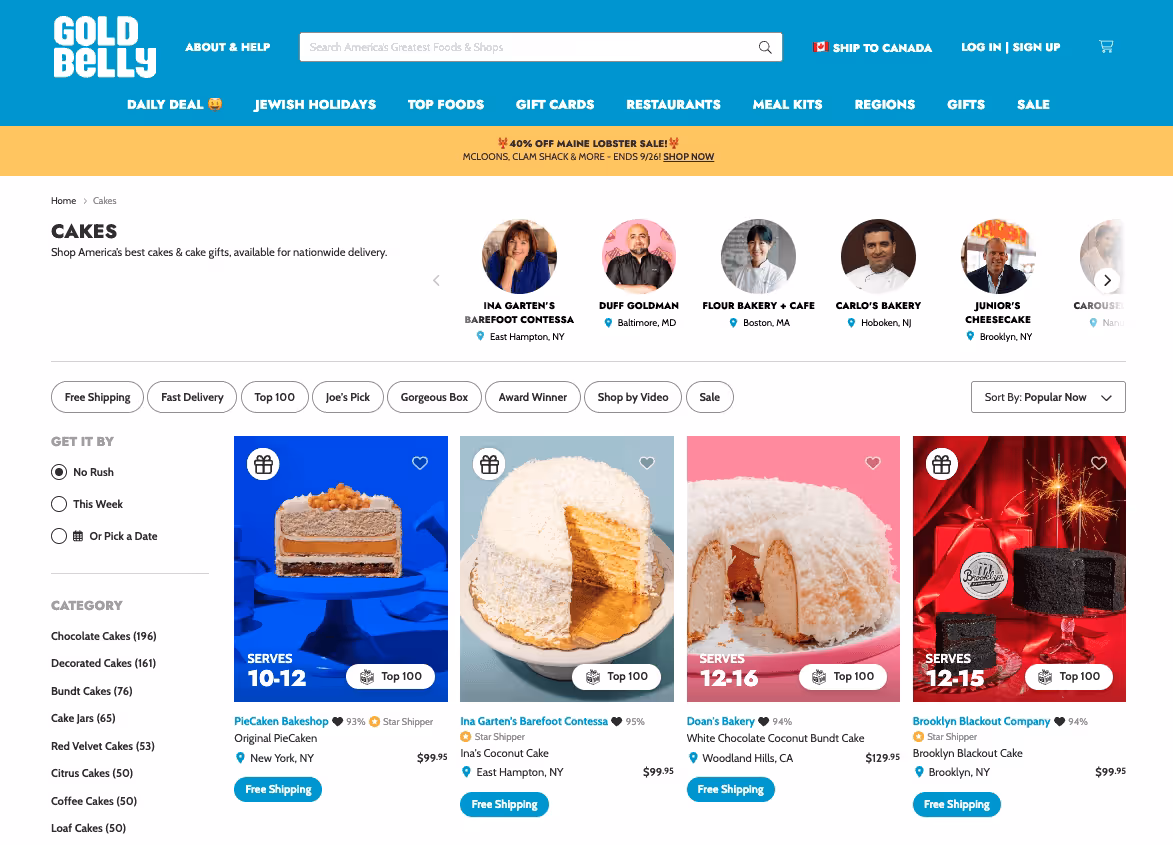The image size is (1173, 845).
Task: Open the Meal Kits nav menu
Action: point(787,105)
